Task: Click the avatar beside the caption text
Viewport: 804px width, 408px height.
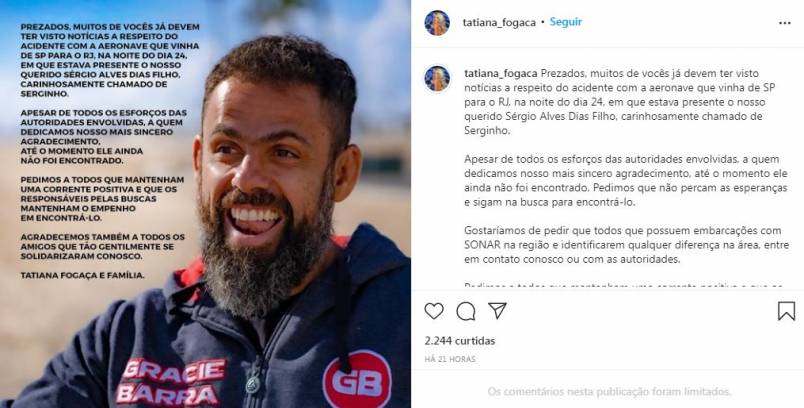Action: click(x=437, y=79)
